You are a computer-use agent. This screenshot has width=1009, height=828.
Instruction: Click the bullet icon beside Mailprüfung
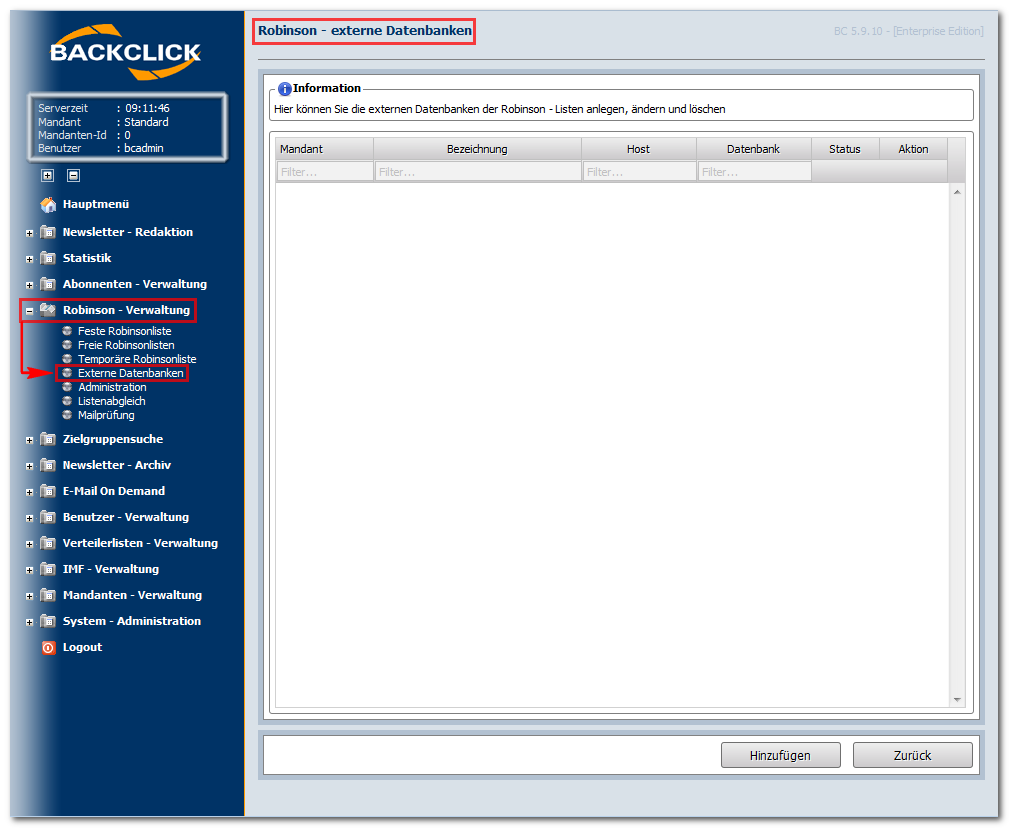point(67,415)
